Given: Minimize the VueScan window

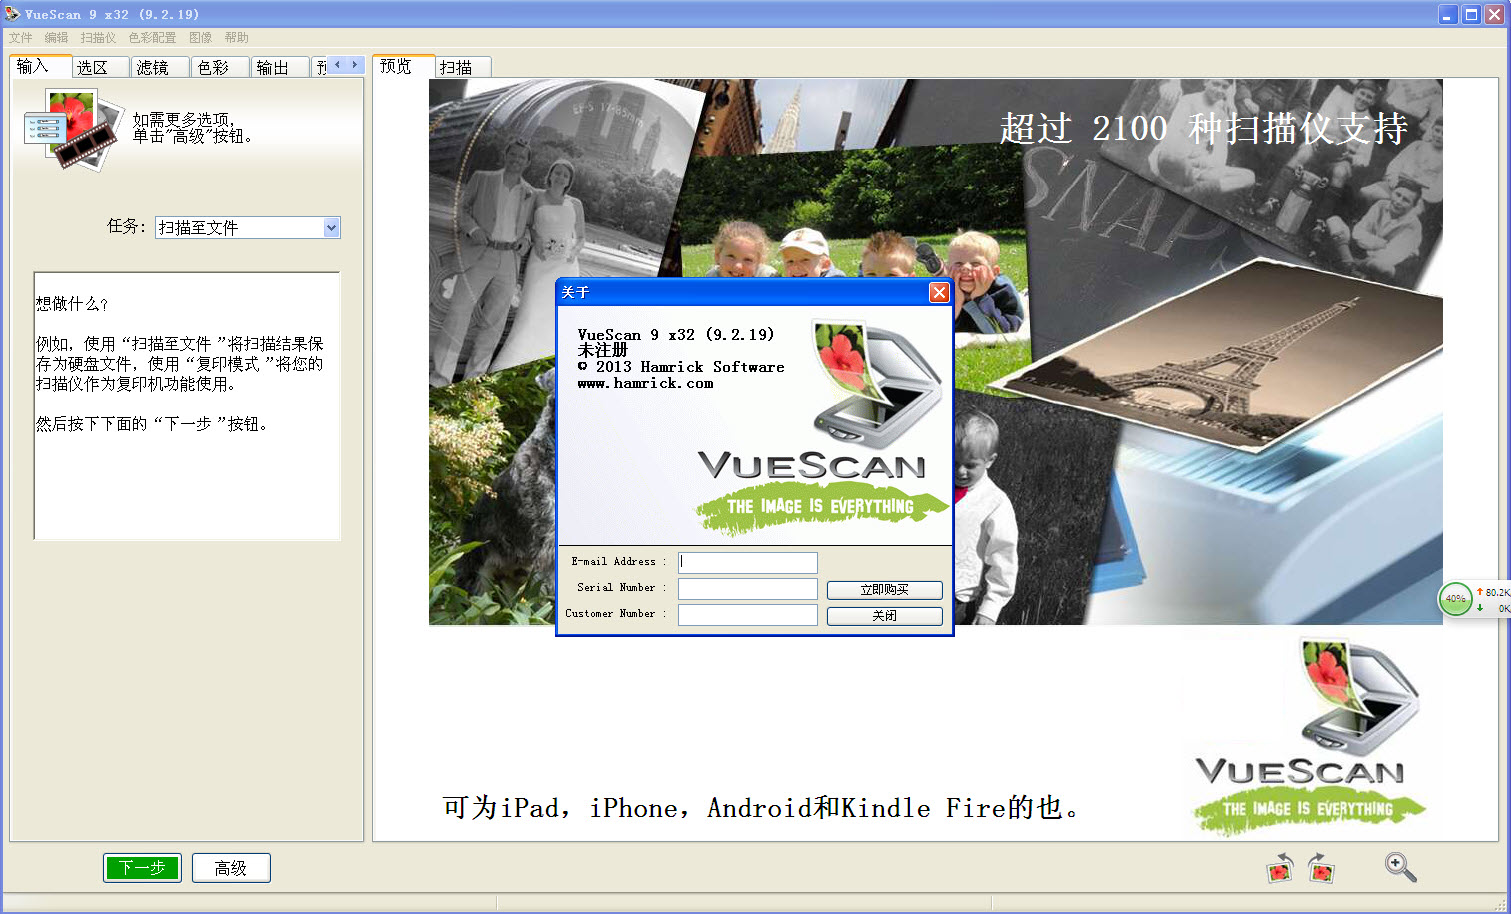Looking at the screenshot, I should (1448, 14).
